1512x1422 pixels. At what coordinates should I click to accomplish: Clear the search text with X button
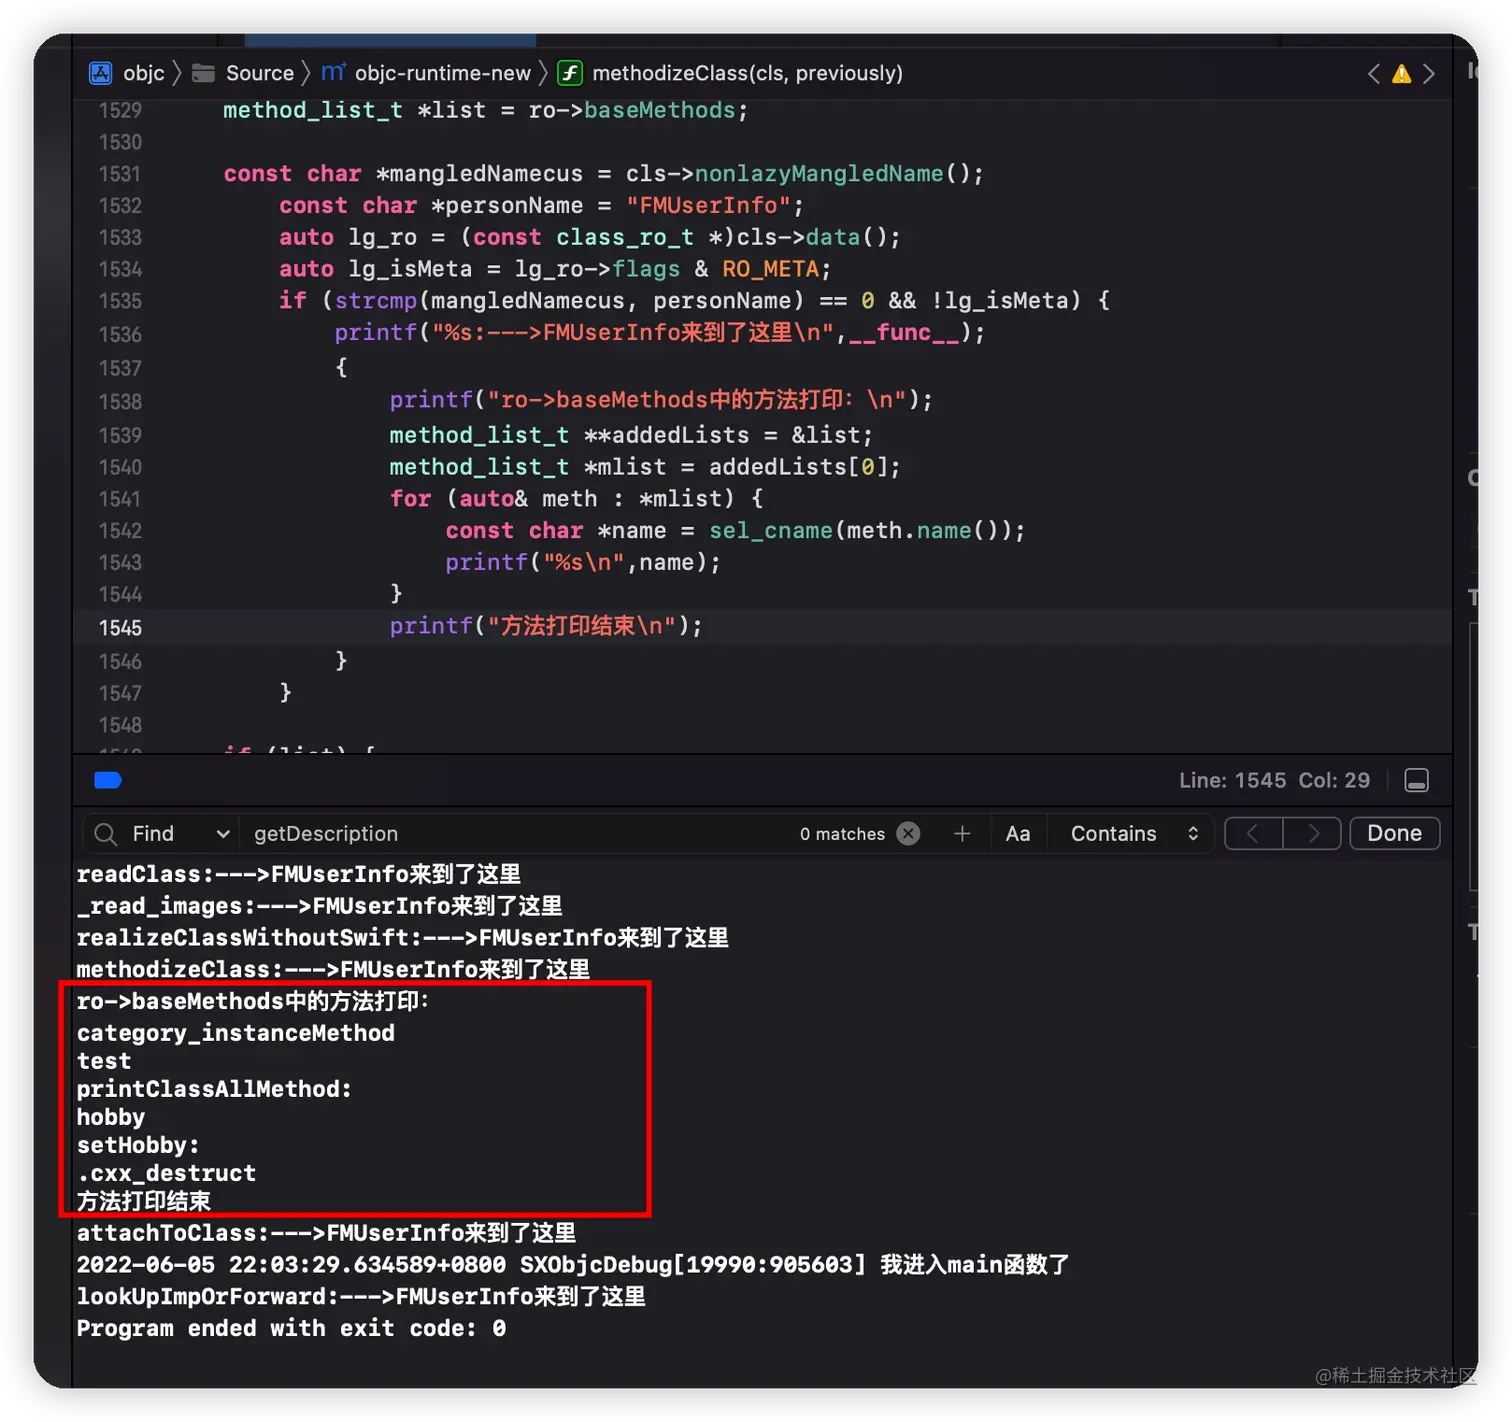click(x=908, y=834)
